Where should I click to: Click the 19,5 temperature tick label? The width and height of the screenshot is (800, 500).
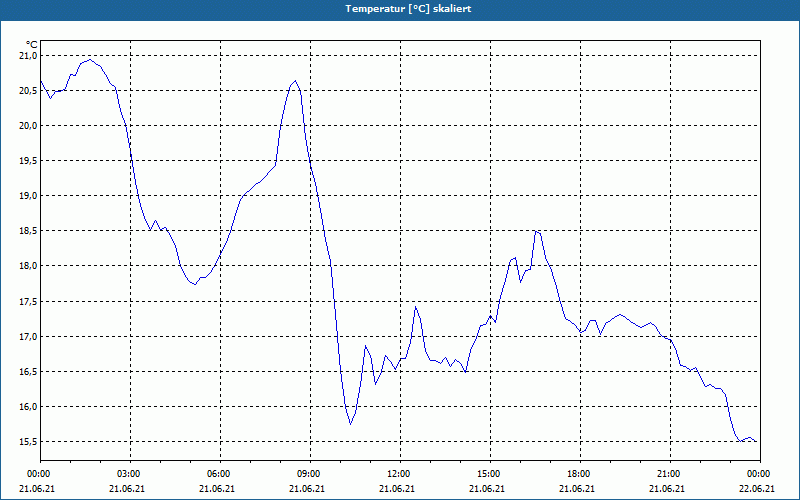(29, 161)
